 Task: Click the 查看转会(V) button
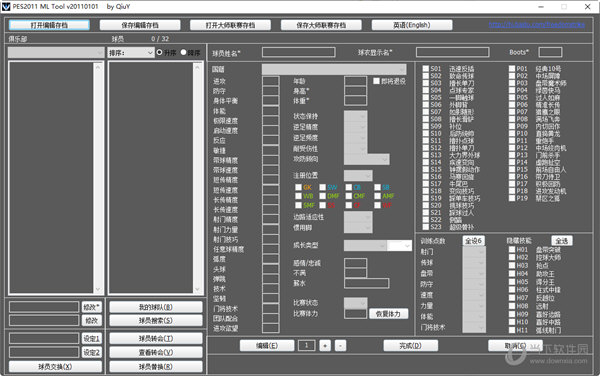pos(156,352)
